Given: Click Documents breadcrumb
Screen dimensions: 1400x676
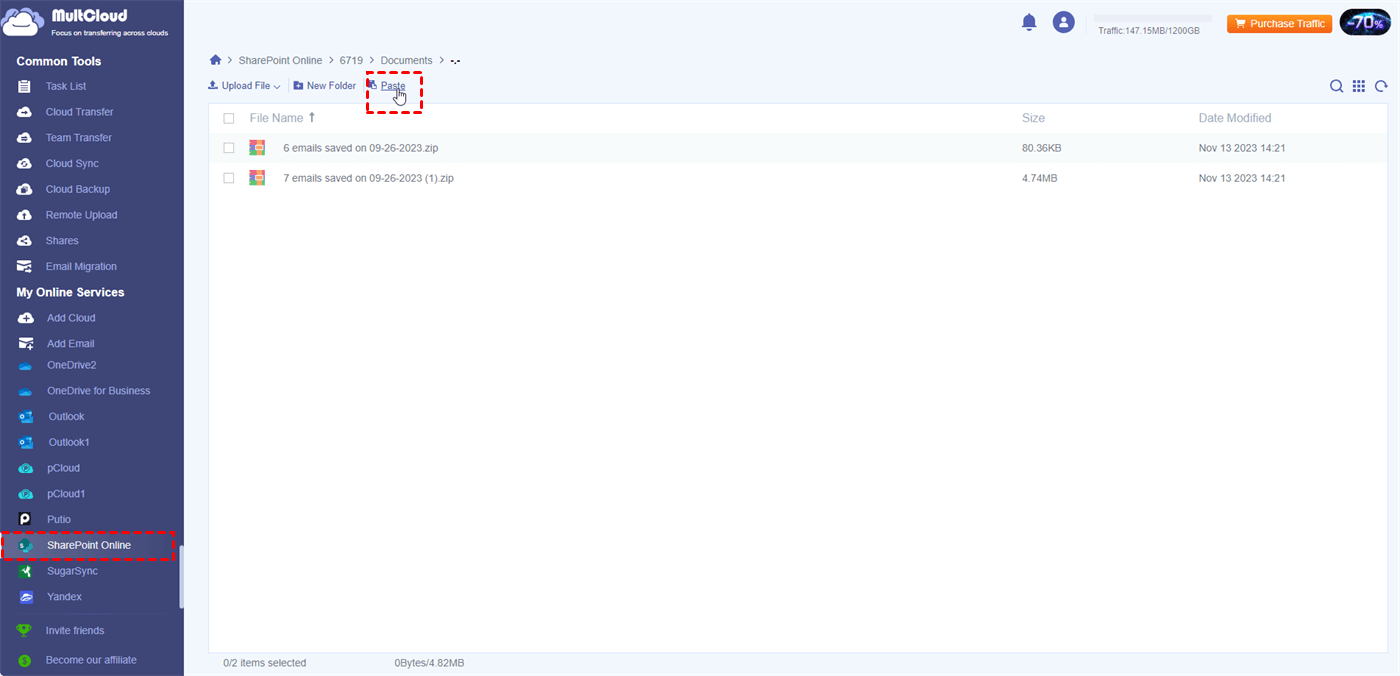Looking at the screenshot, I should point(406,61).
